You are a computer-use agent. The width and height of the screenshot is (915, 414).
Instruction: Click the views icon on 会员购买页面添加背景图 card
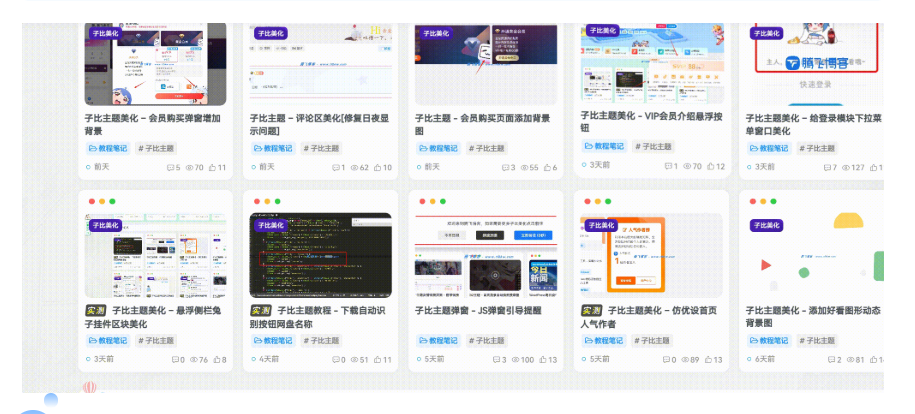click(524, 168)
